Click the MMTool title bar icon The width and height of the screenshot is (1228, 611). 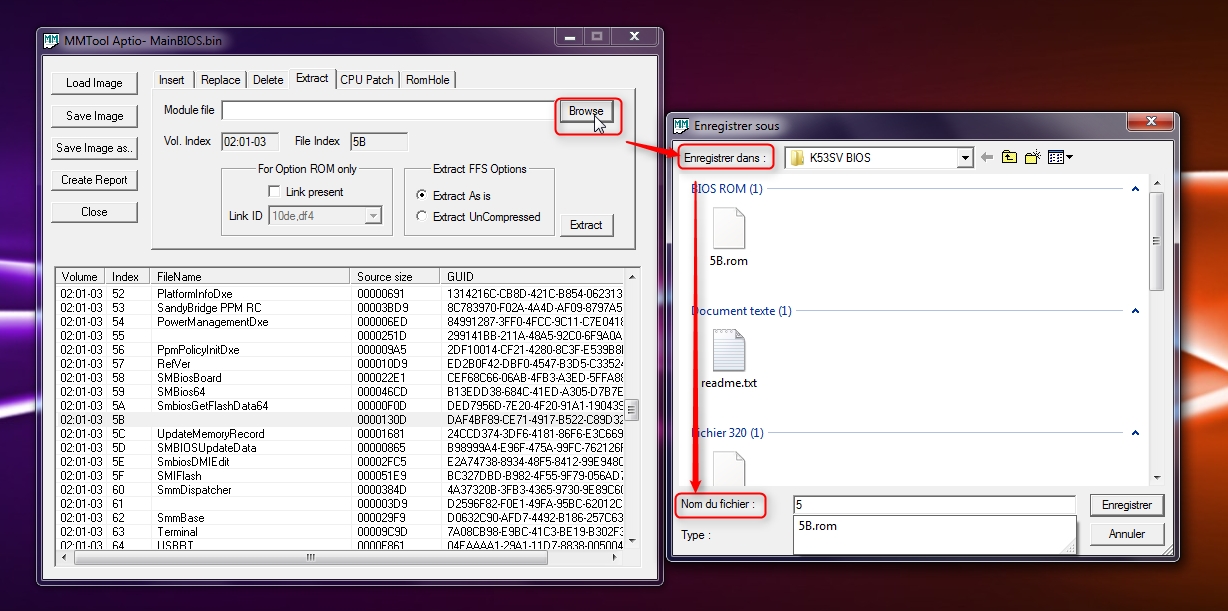pos(52,40)
